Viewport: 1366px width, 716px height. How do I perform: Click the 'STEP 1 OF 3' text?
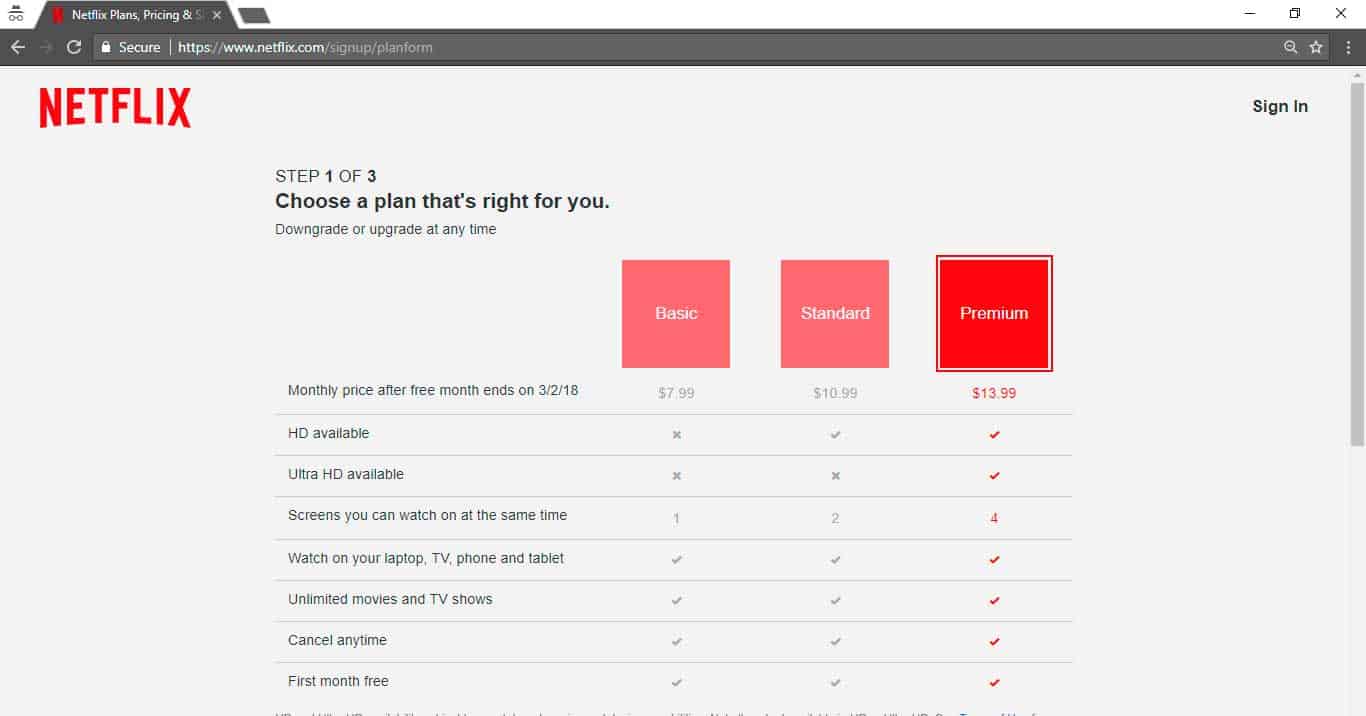point(326,177)
